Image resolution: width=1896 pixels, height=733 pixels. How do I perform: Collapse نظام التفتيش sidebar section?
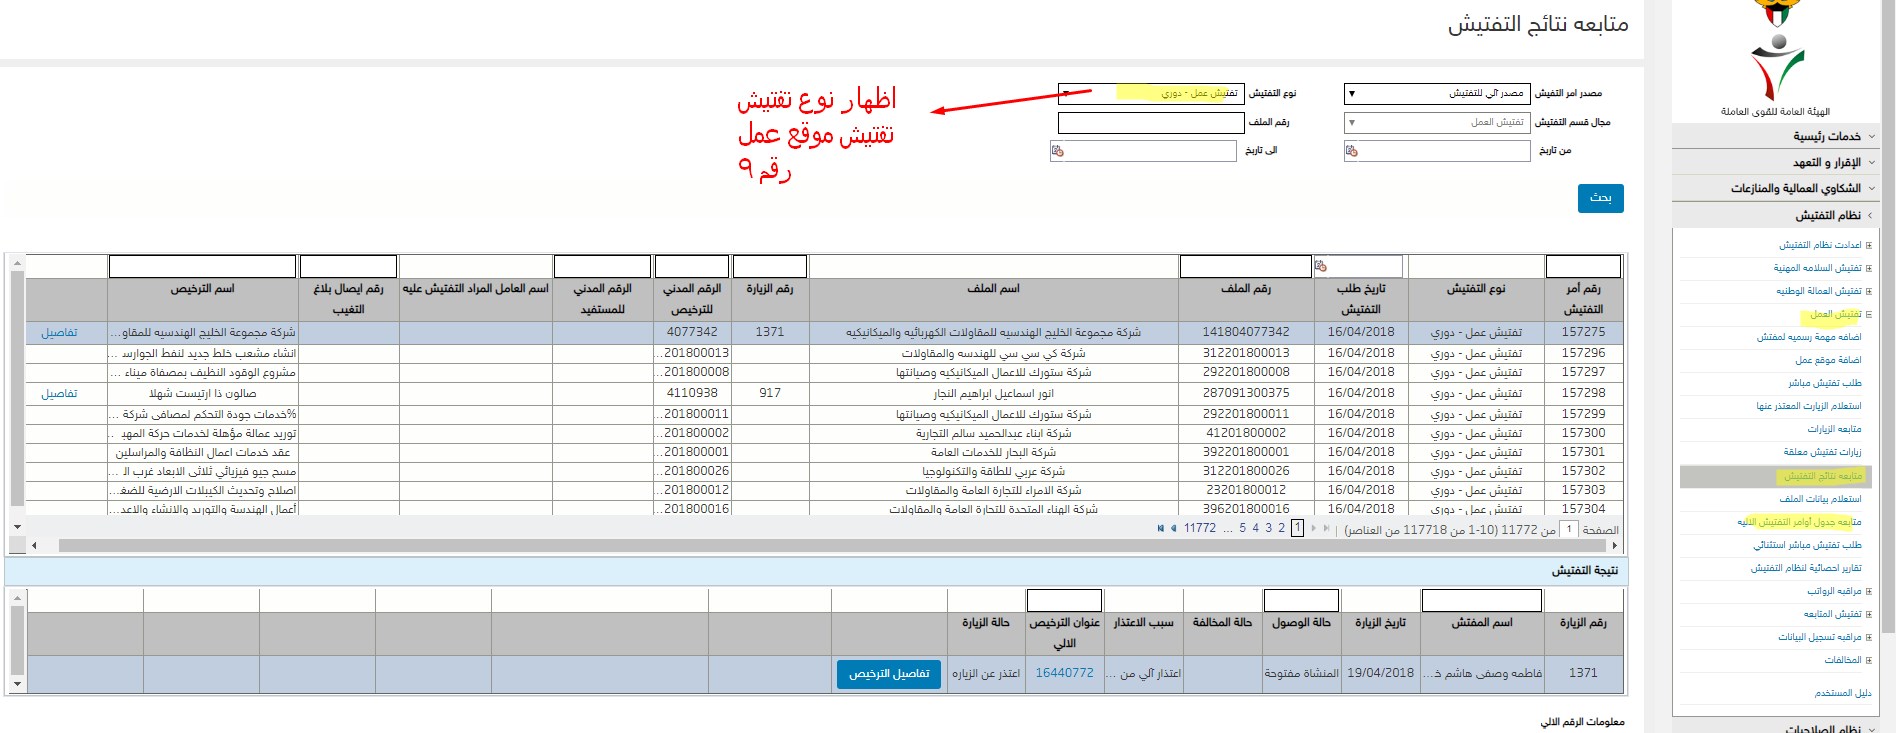tap(1775, 215)
